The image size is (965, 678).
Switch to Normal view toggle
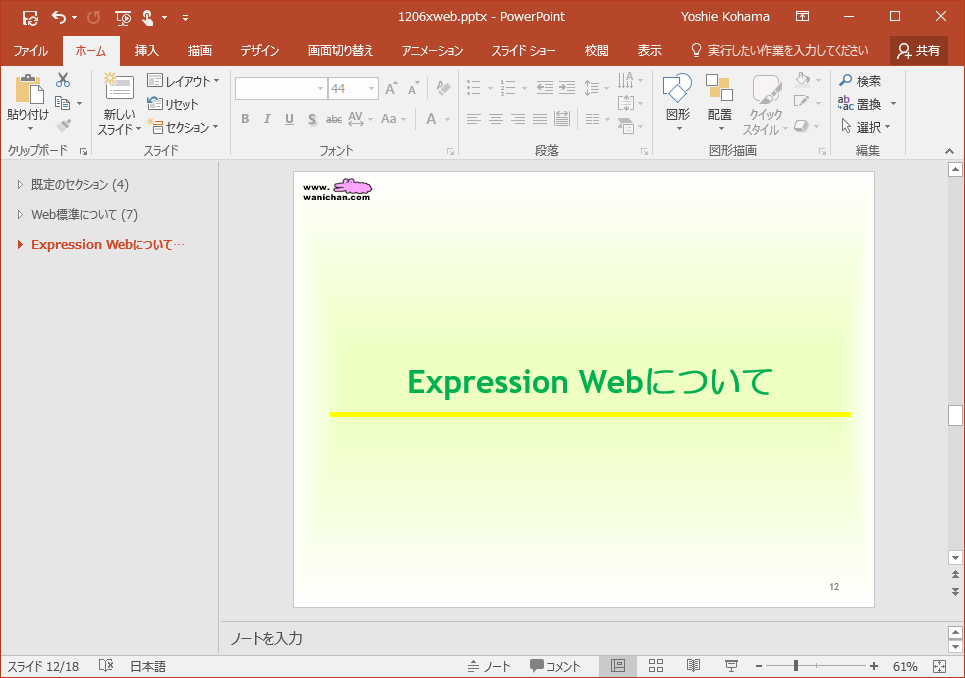pos(618,666)
